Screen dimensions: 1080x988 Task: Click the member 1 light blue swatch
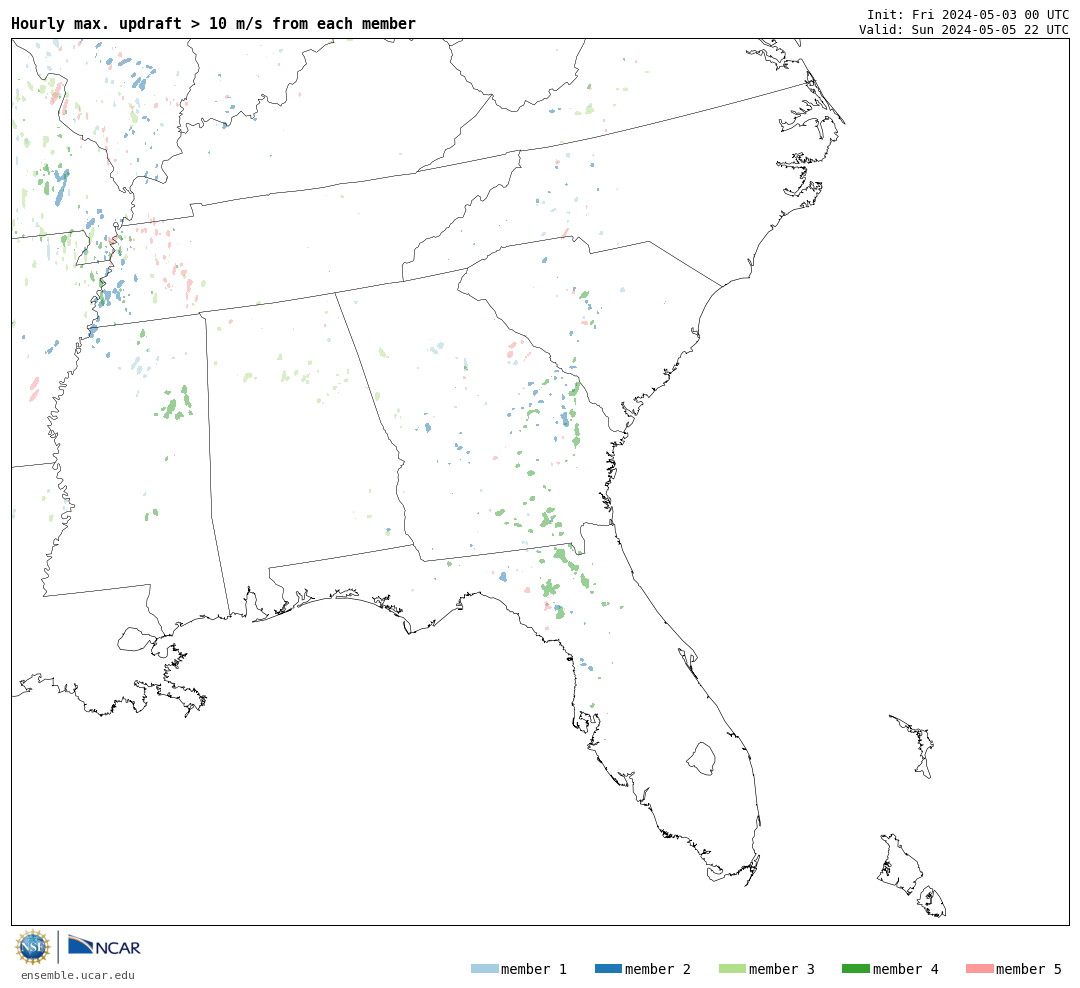pyautogui.click(x=485, y=969)
